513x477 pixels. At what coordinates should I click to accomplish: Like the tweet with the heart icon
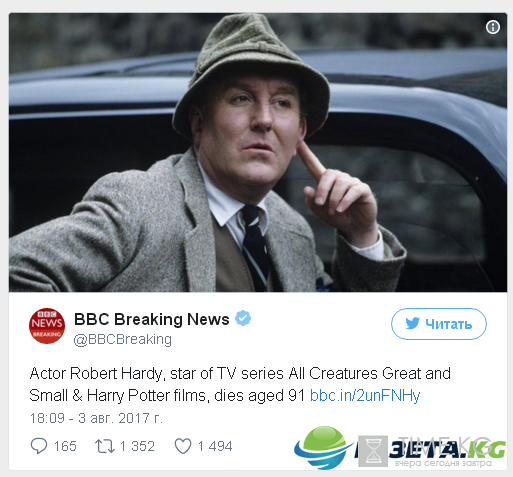(183, 446)
